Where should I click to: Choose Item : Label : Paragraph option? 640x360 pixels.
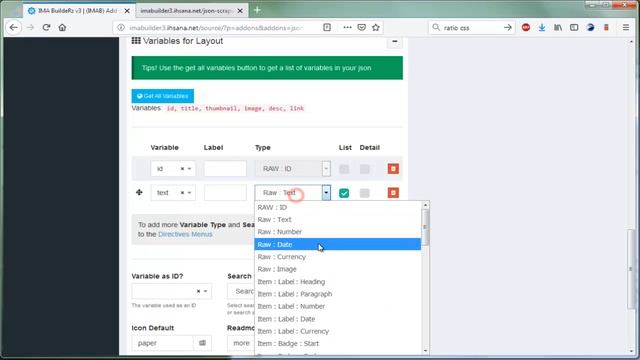click(x=338, y=294)
